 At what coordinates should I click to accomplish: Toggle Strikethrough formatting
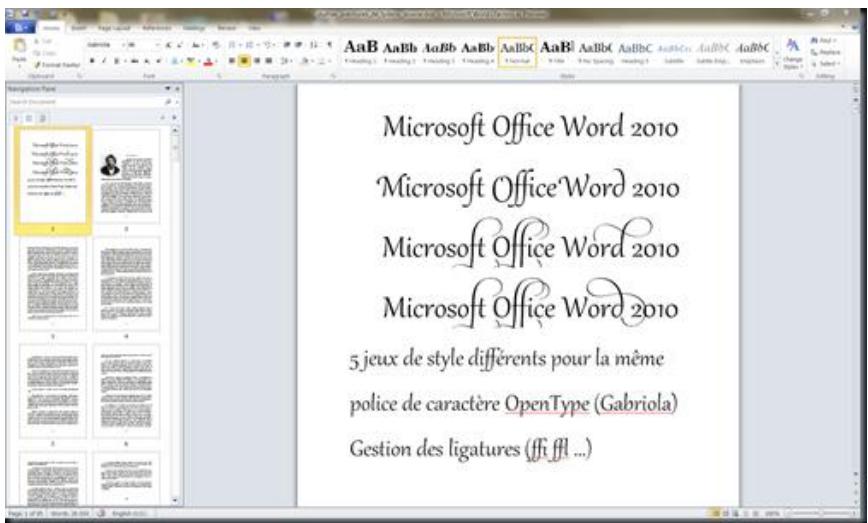[x=135, y=61]
